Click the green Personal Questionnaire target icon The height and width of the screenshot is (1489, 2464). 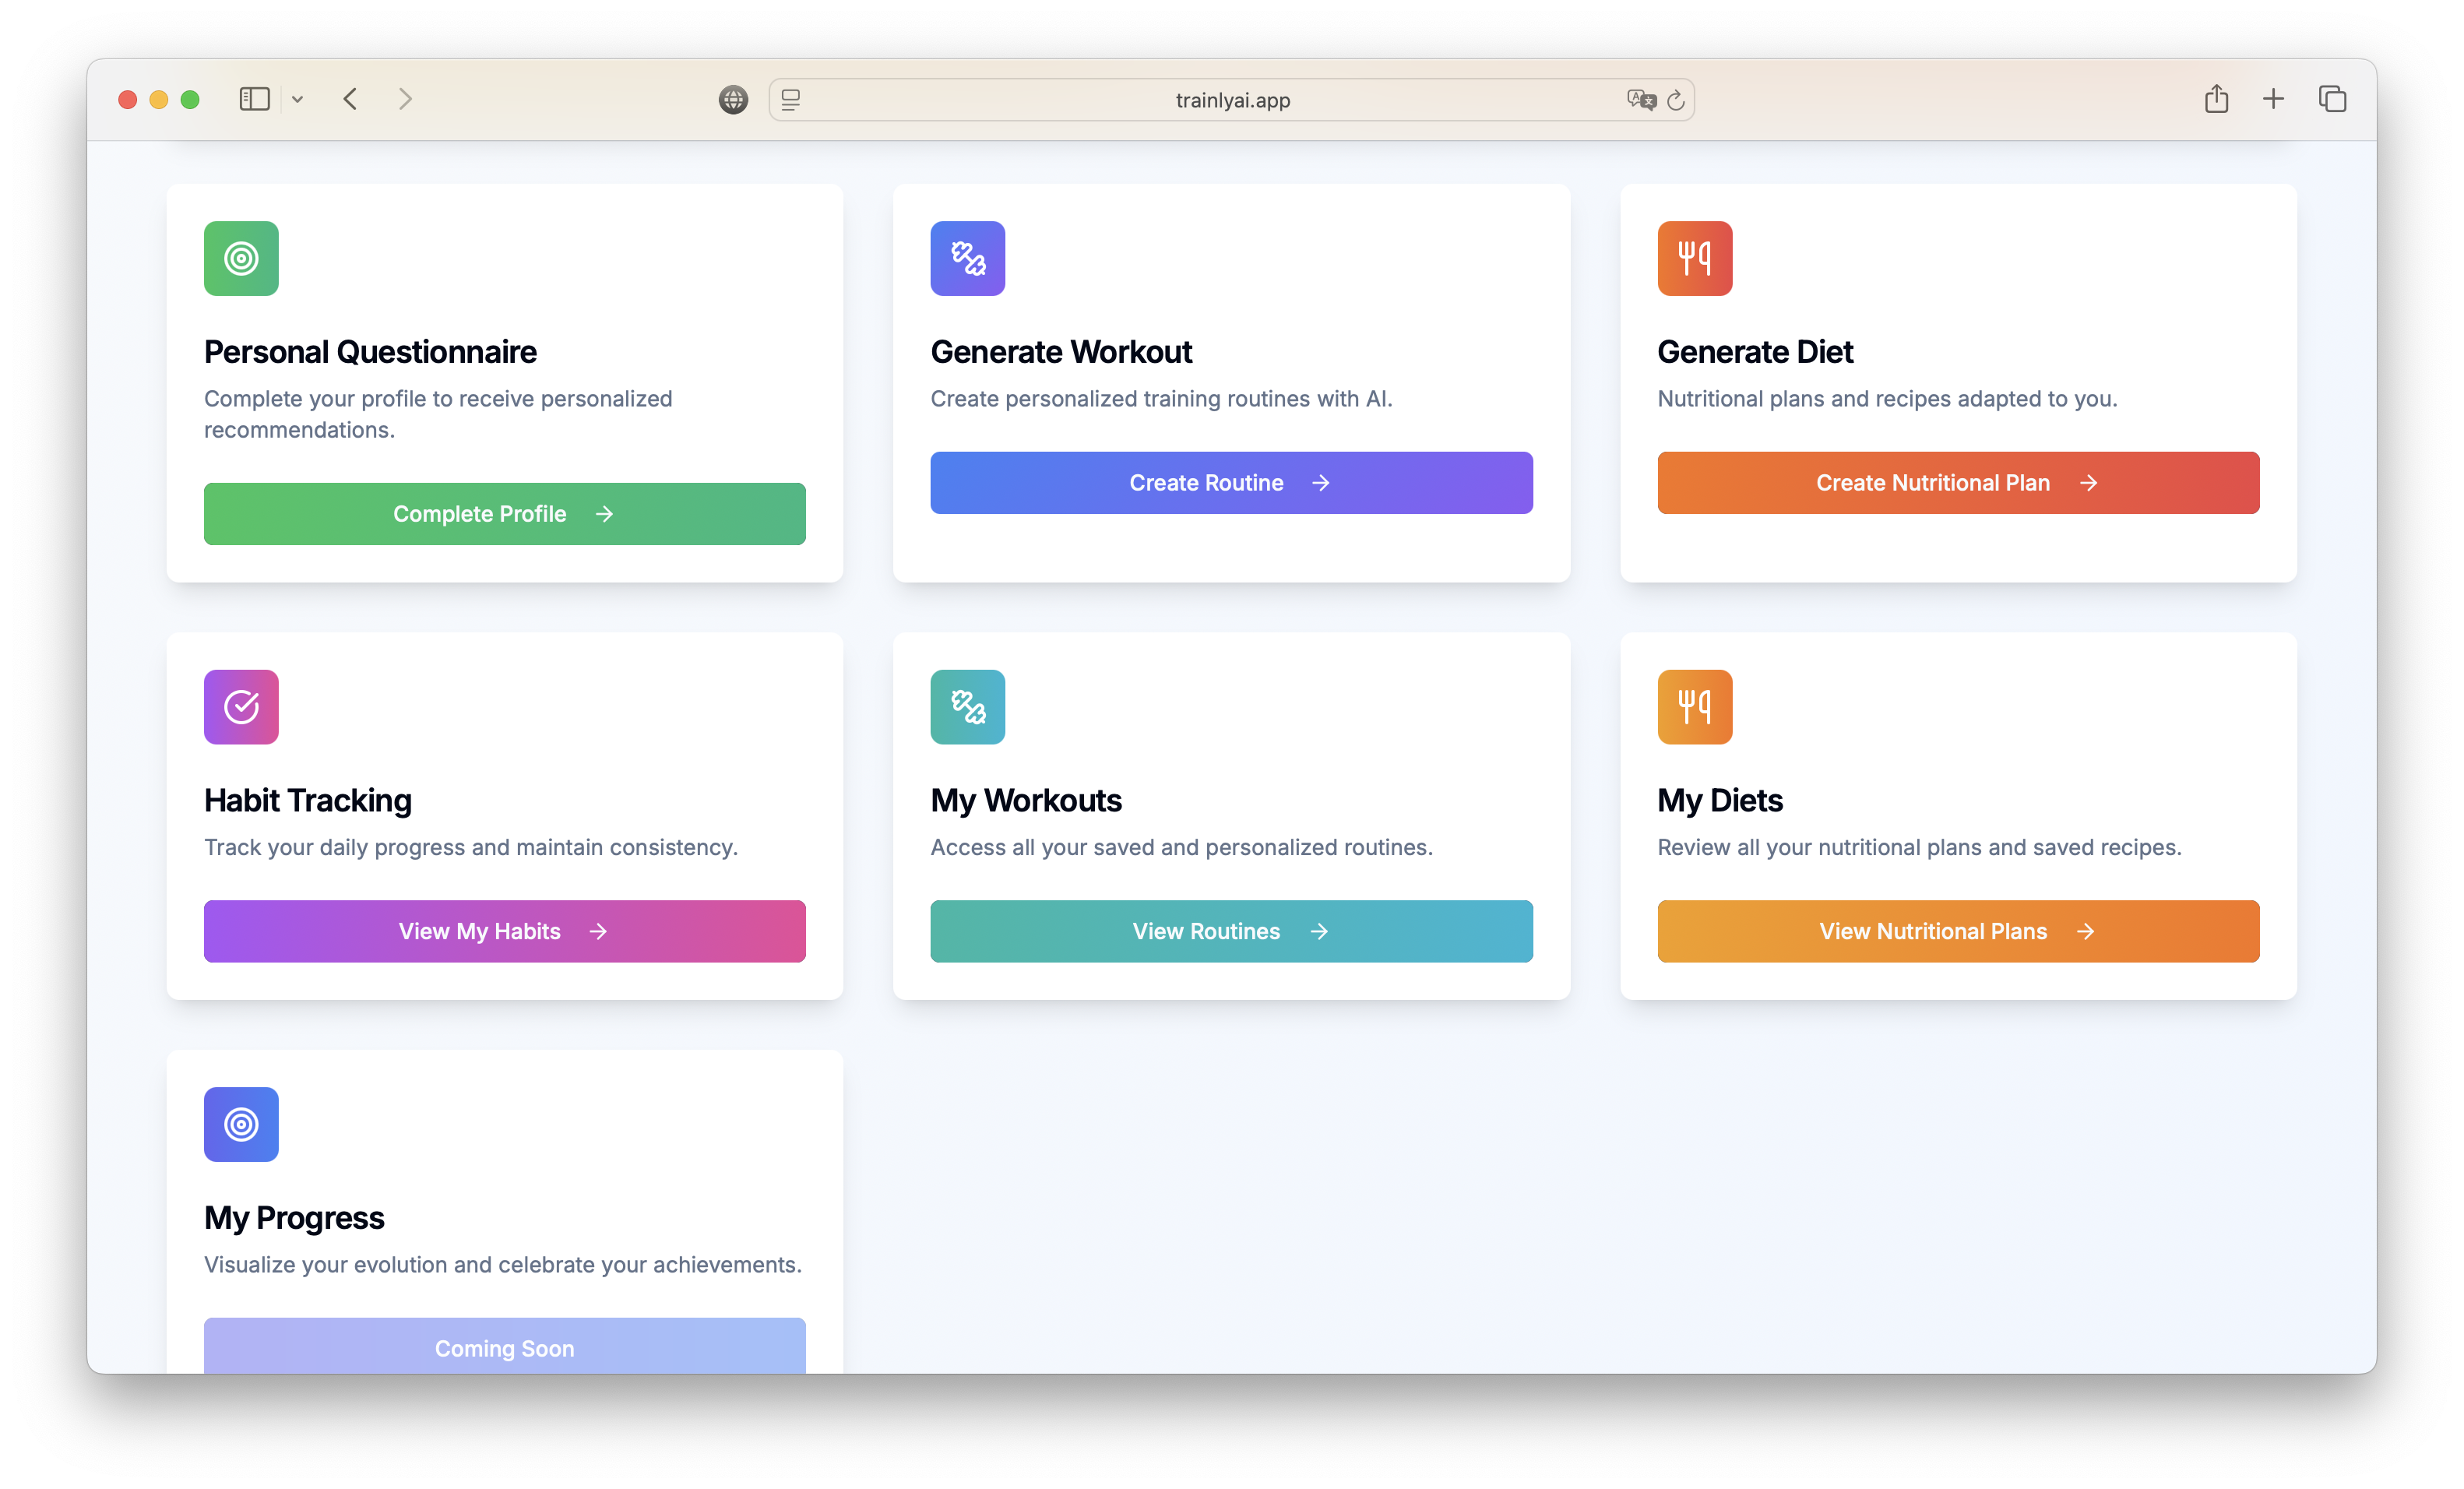(241, 258)
